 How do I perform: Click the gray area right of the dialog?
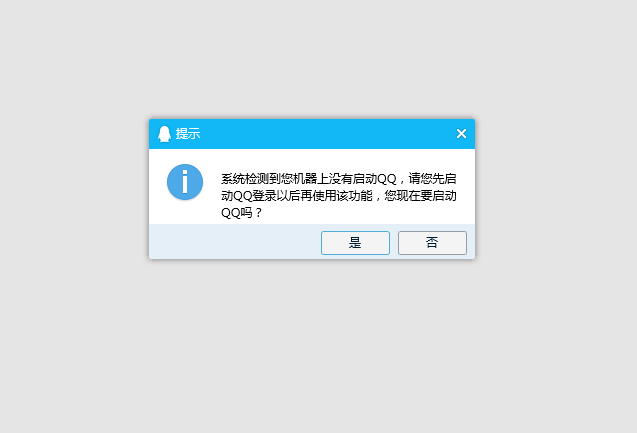[x=557, y=189]
